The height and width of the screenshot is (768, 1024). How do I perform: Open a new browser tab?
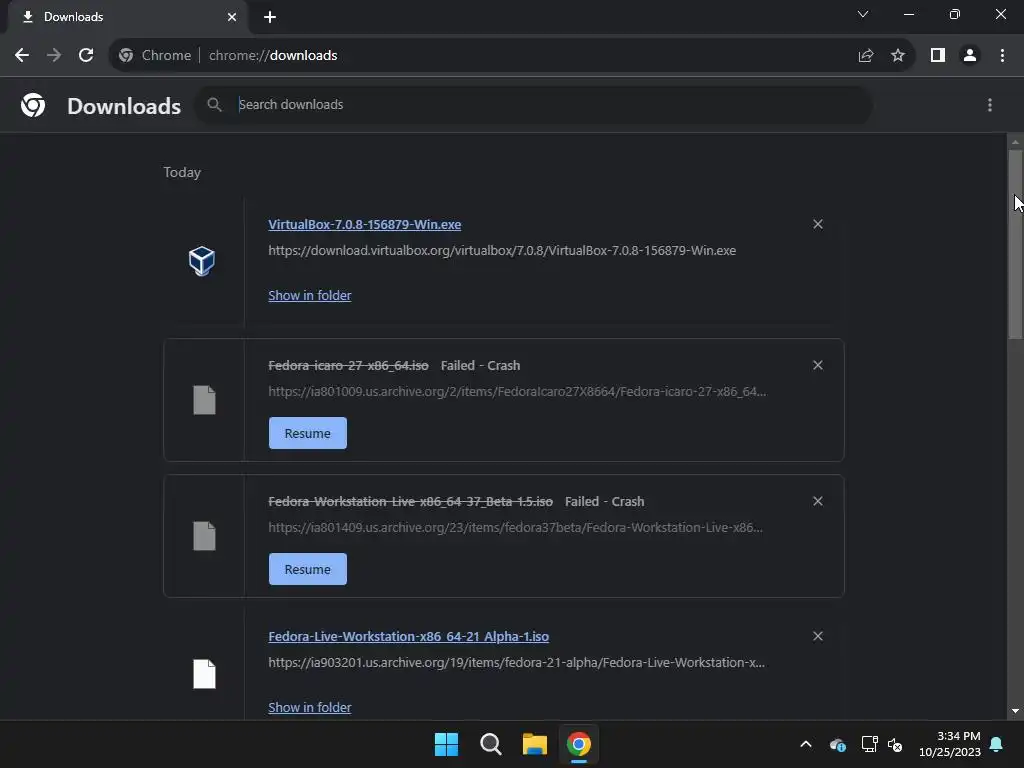click(x=270, y=17)
